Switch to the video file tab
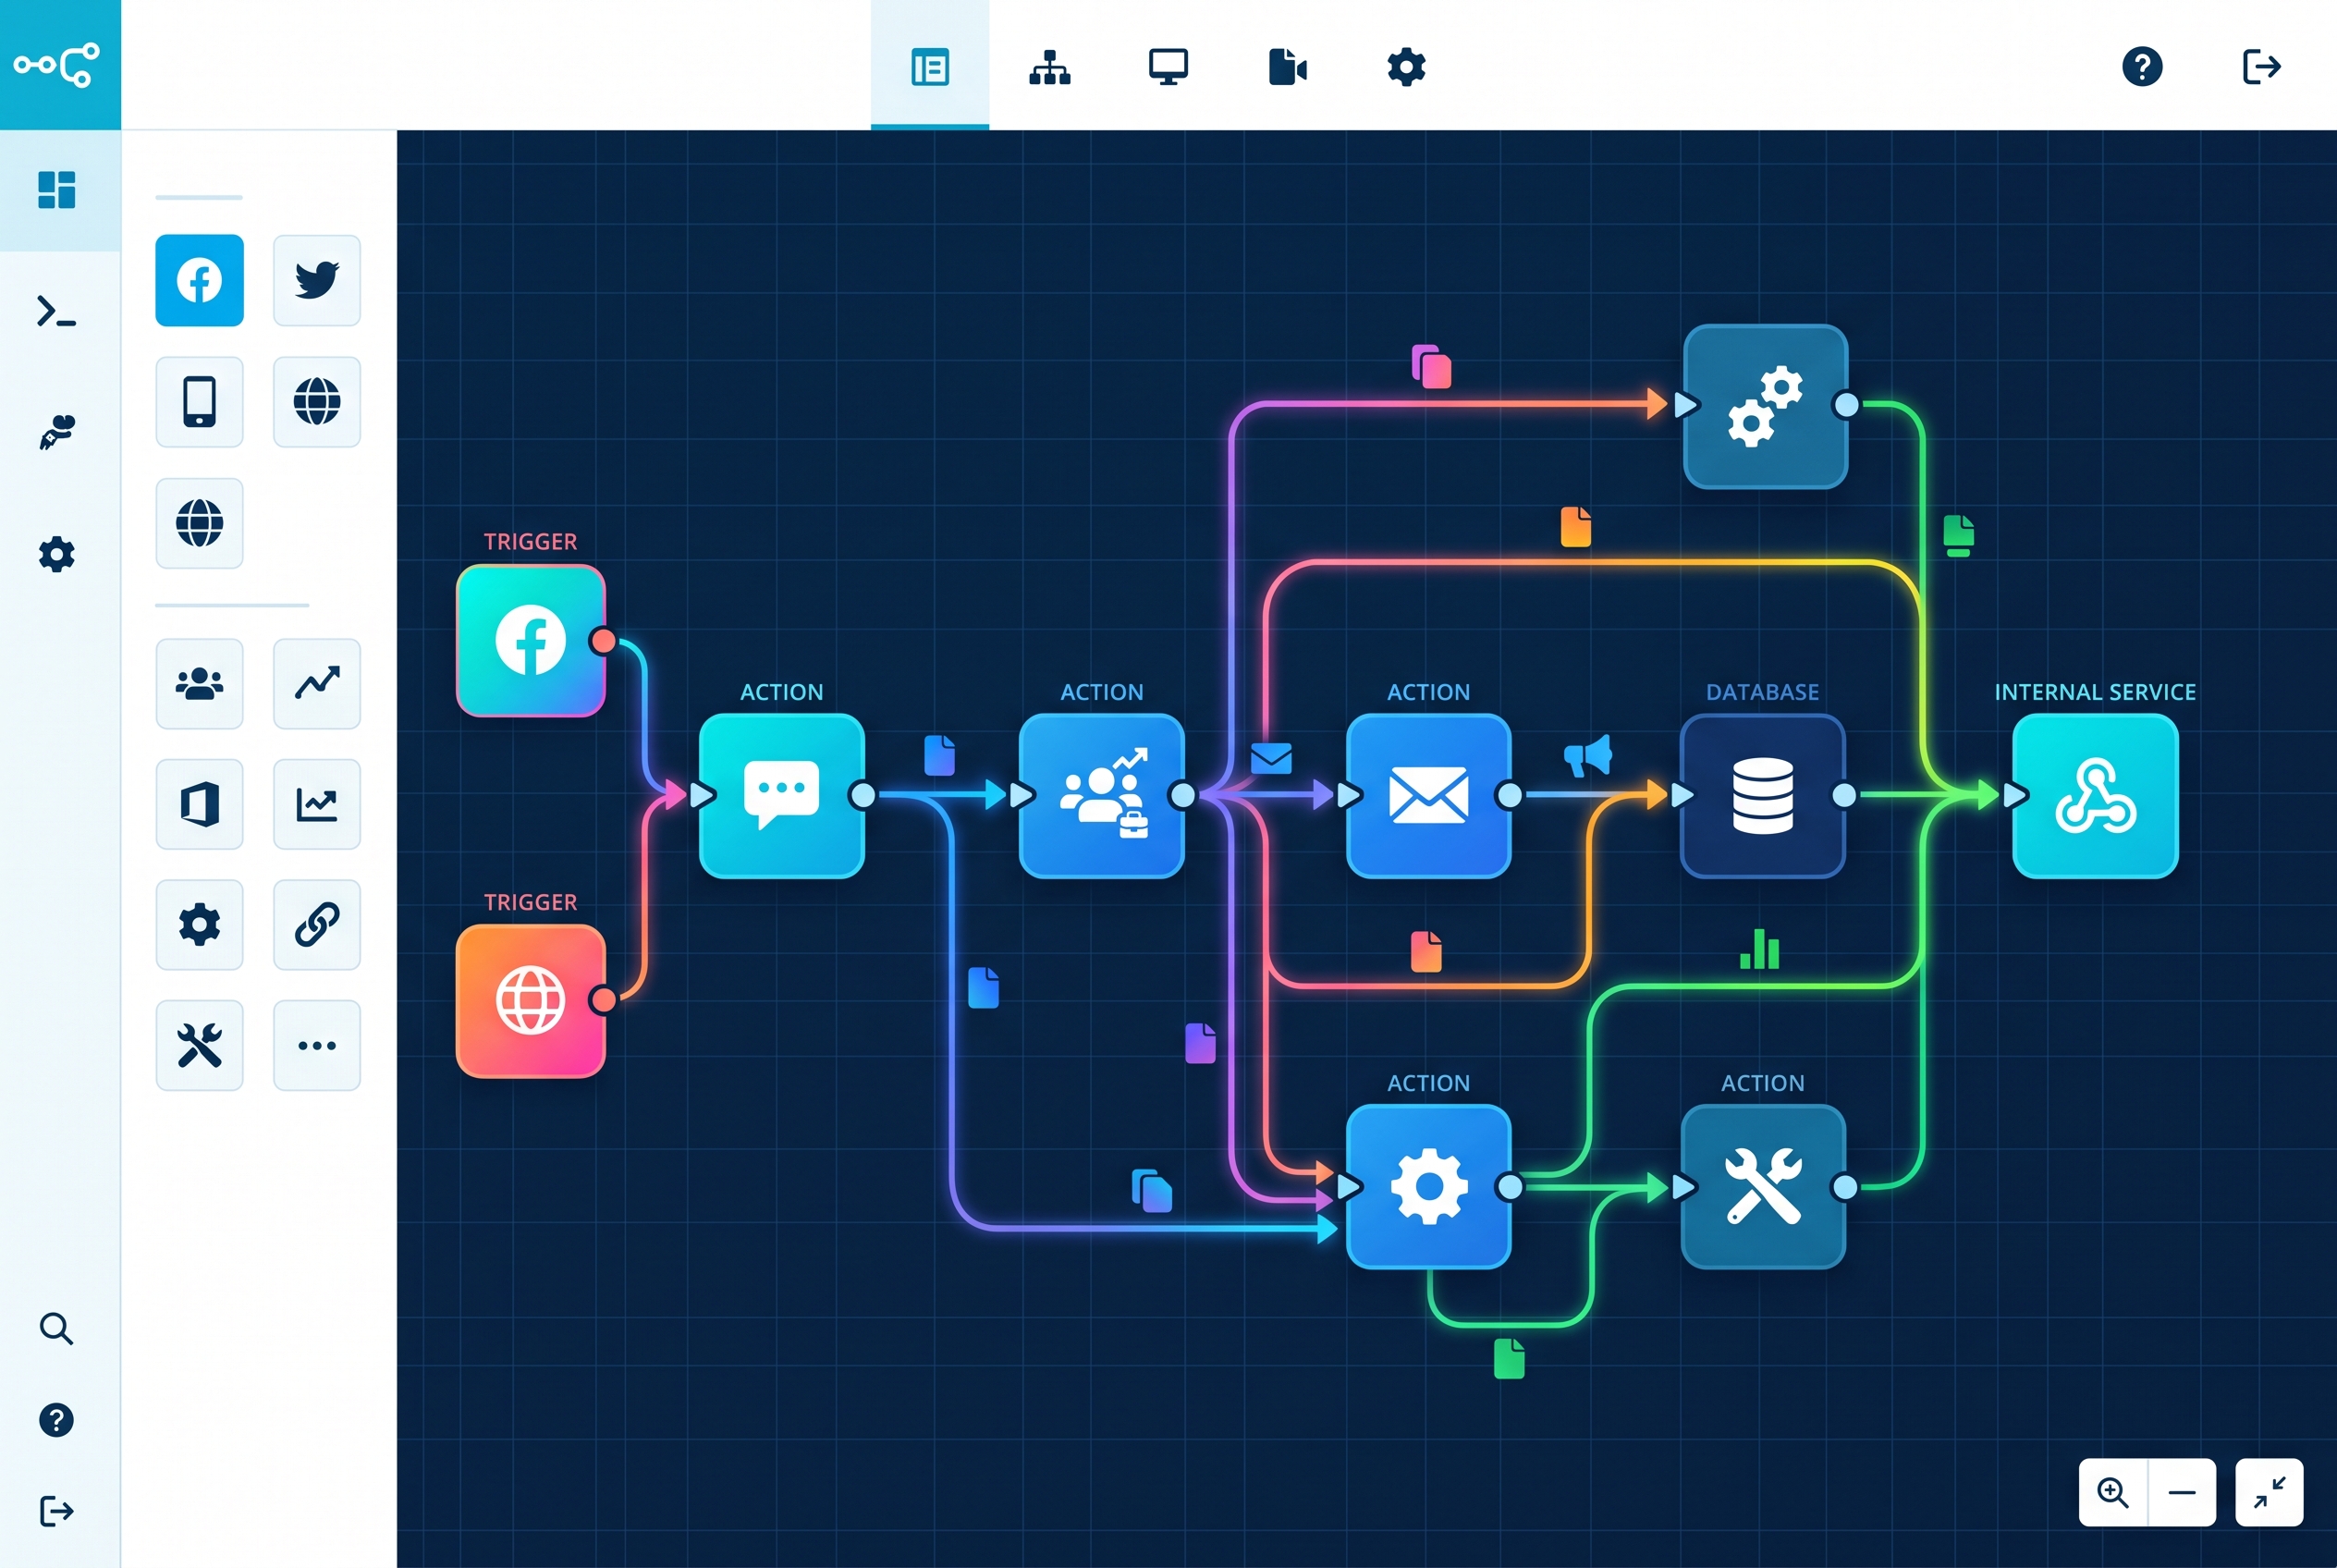Screen dimensions: 2337x1568 1288,67
